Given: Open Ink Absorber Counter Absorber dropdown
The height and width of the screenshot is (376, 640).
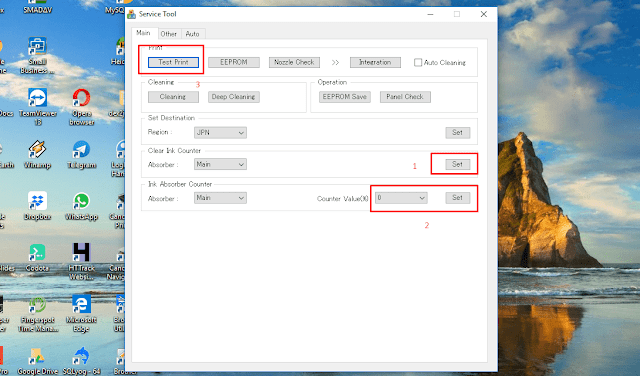Looking at the screenshot, I should pos(220,198).
